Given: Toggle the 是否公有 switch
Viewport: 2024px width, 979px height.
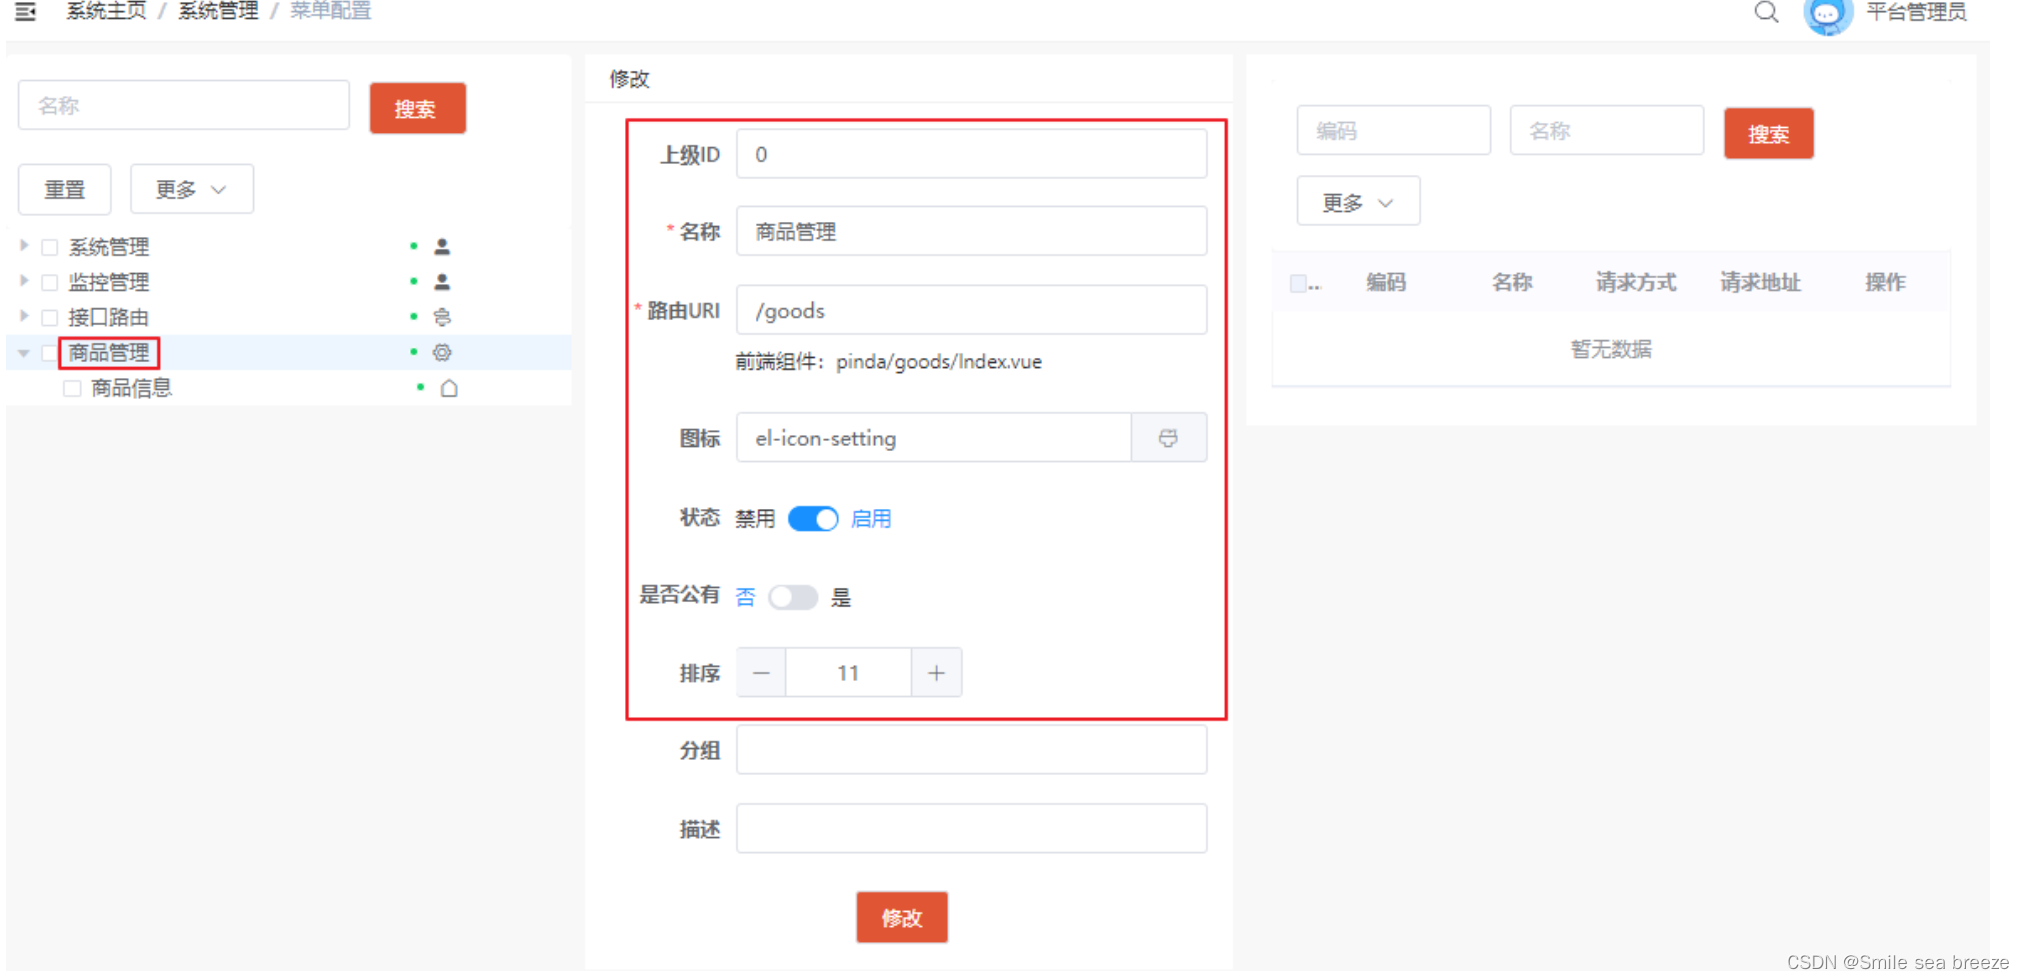Looking at the screenshot, I should pyautogui.click(x=793, y=597).
